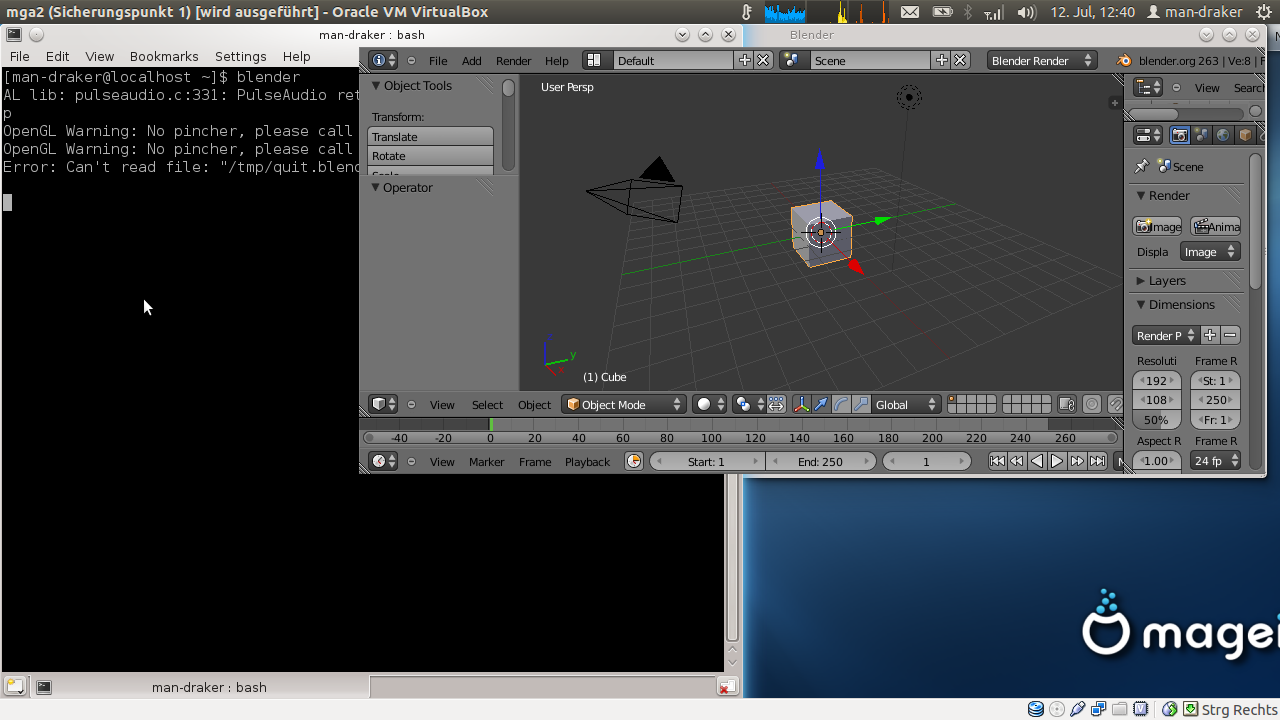Play animation in reverse
The height and width of the screenshot is (720, 1280).
click(x=1037, y=461)
